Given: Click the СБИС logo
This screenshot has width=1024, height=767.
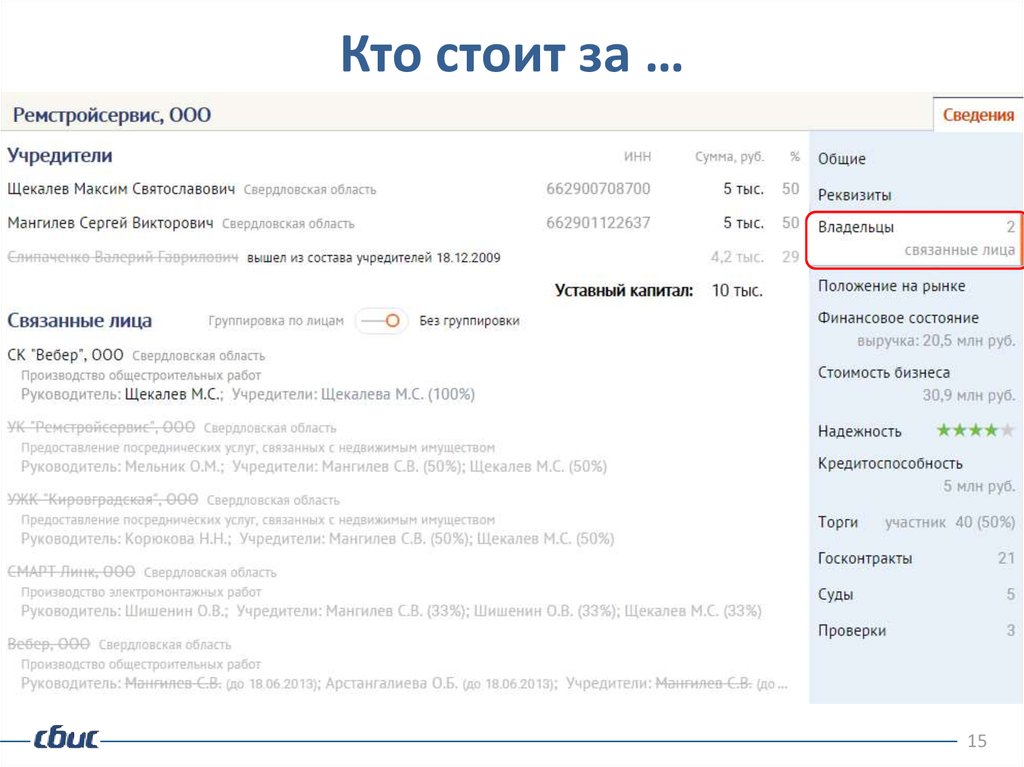Looking at the screenshot, I should 66,739.
